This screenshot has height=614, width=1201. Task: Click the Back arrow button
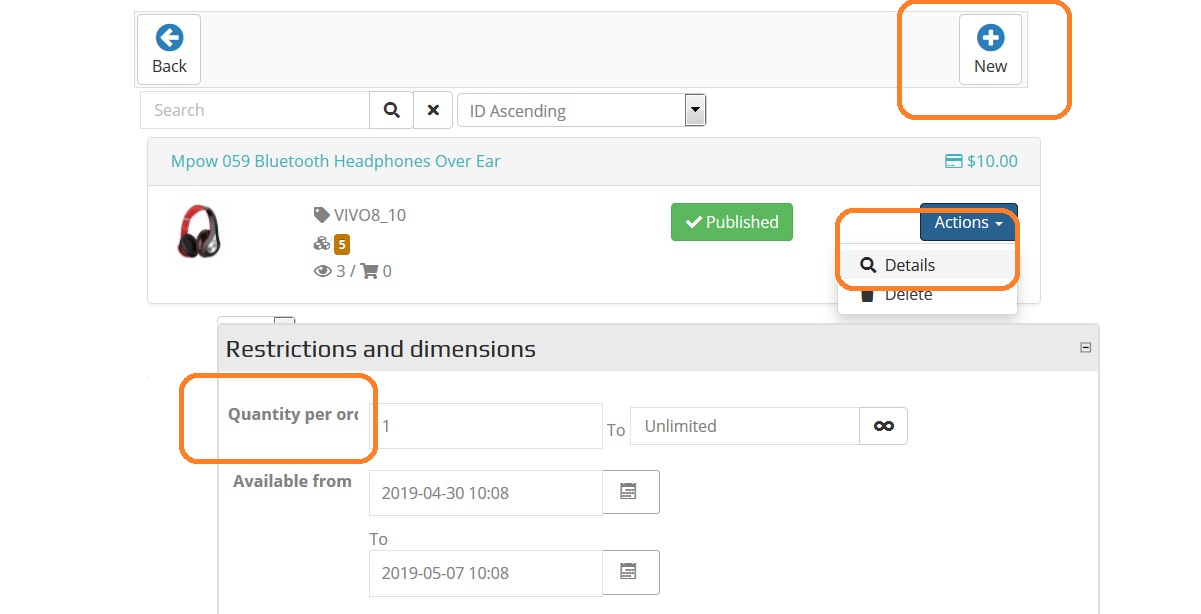pyautogui.click(x=169, y=49)
